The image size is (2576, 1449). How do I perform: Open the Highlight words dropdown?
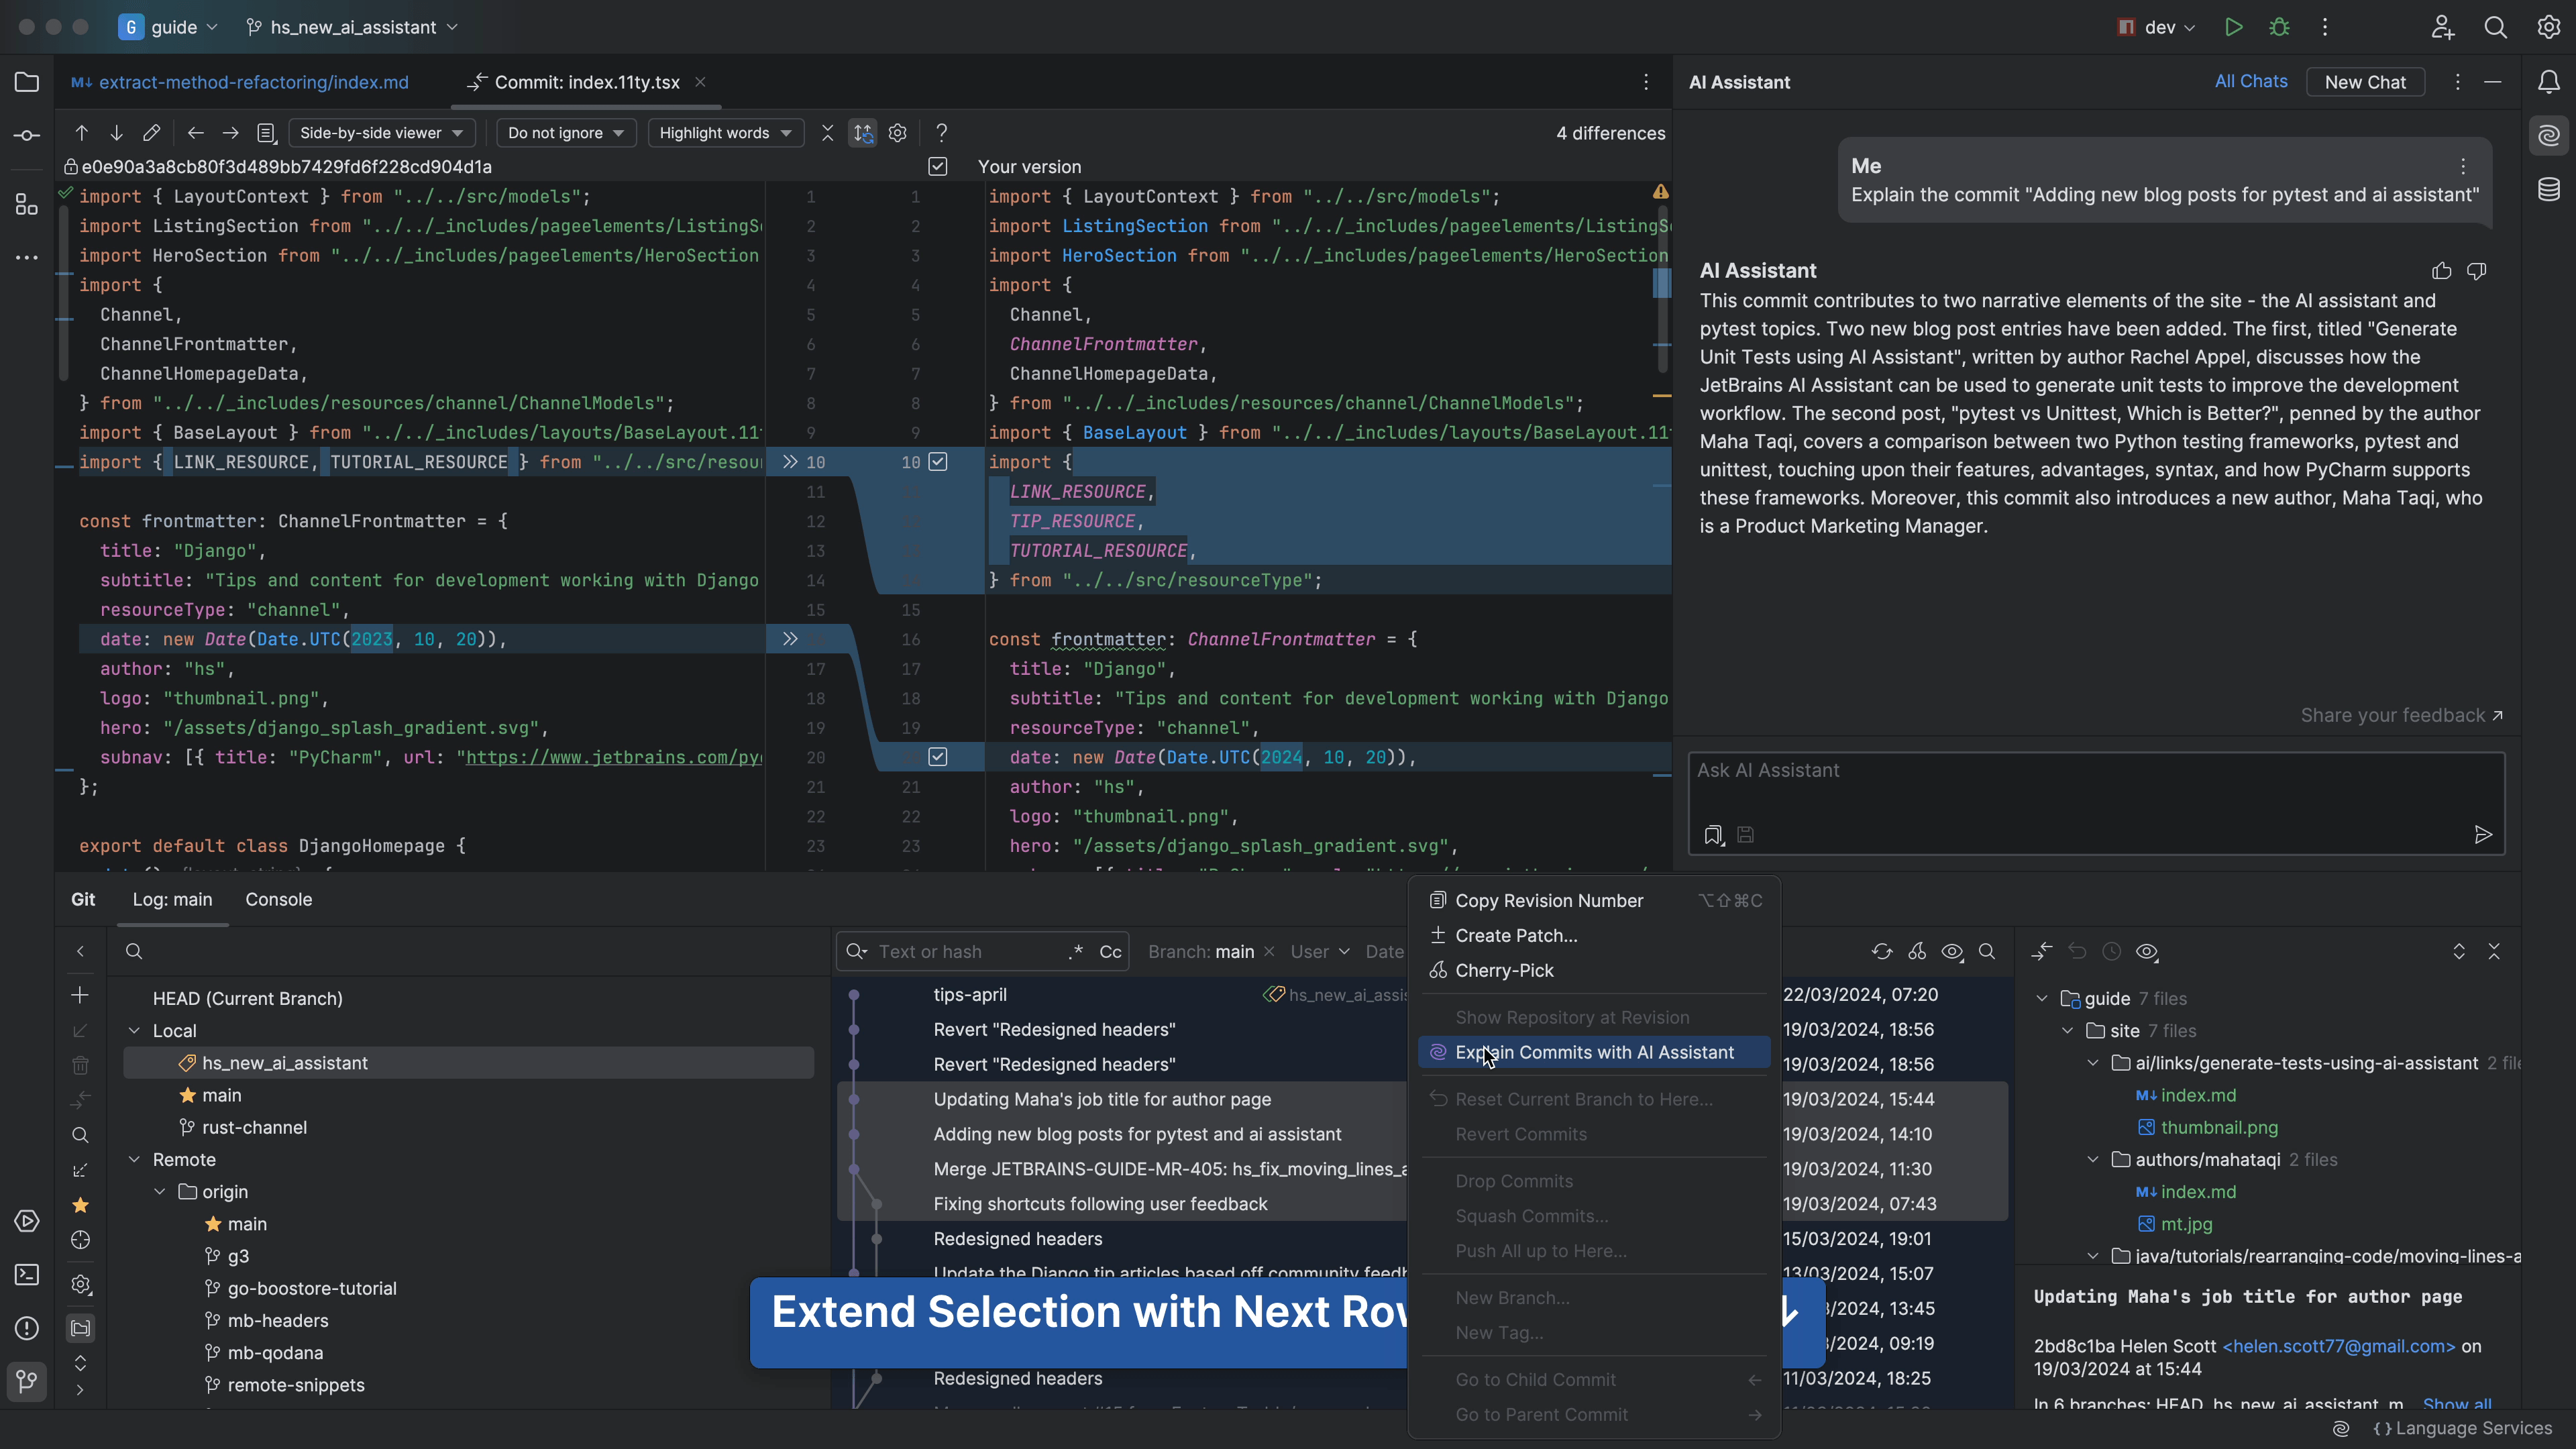(725, 133)
